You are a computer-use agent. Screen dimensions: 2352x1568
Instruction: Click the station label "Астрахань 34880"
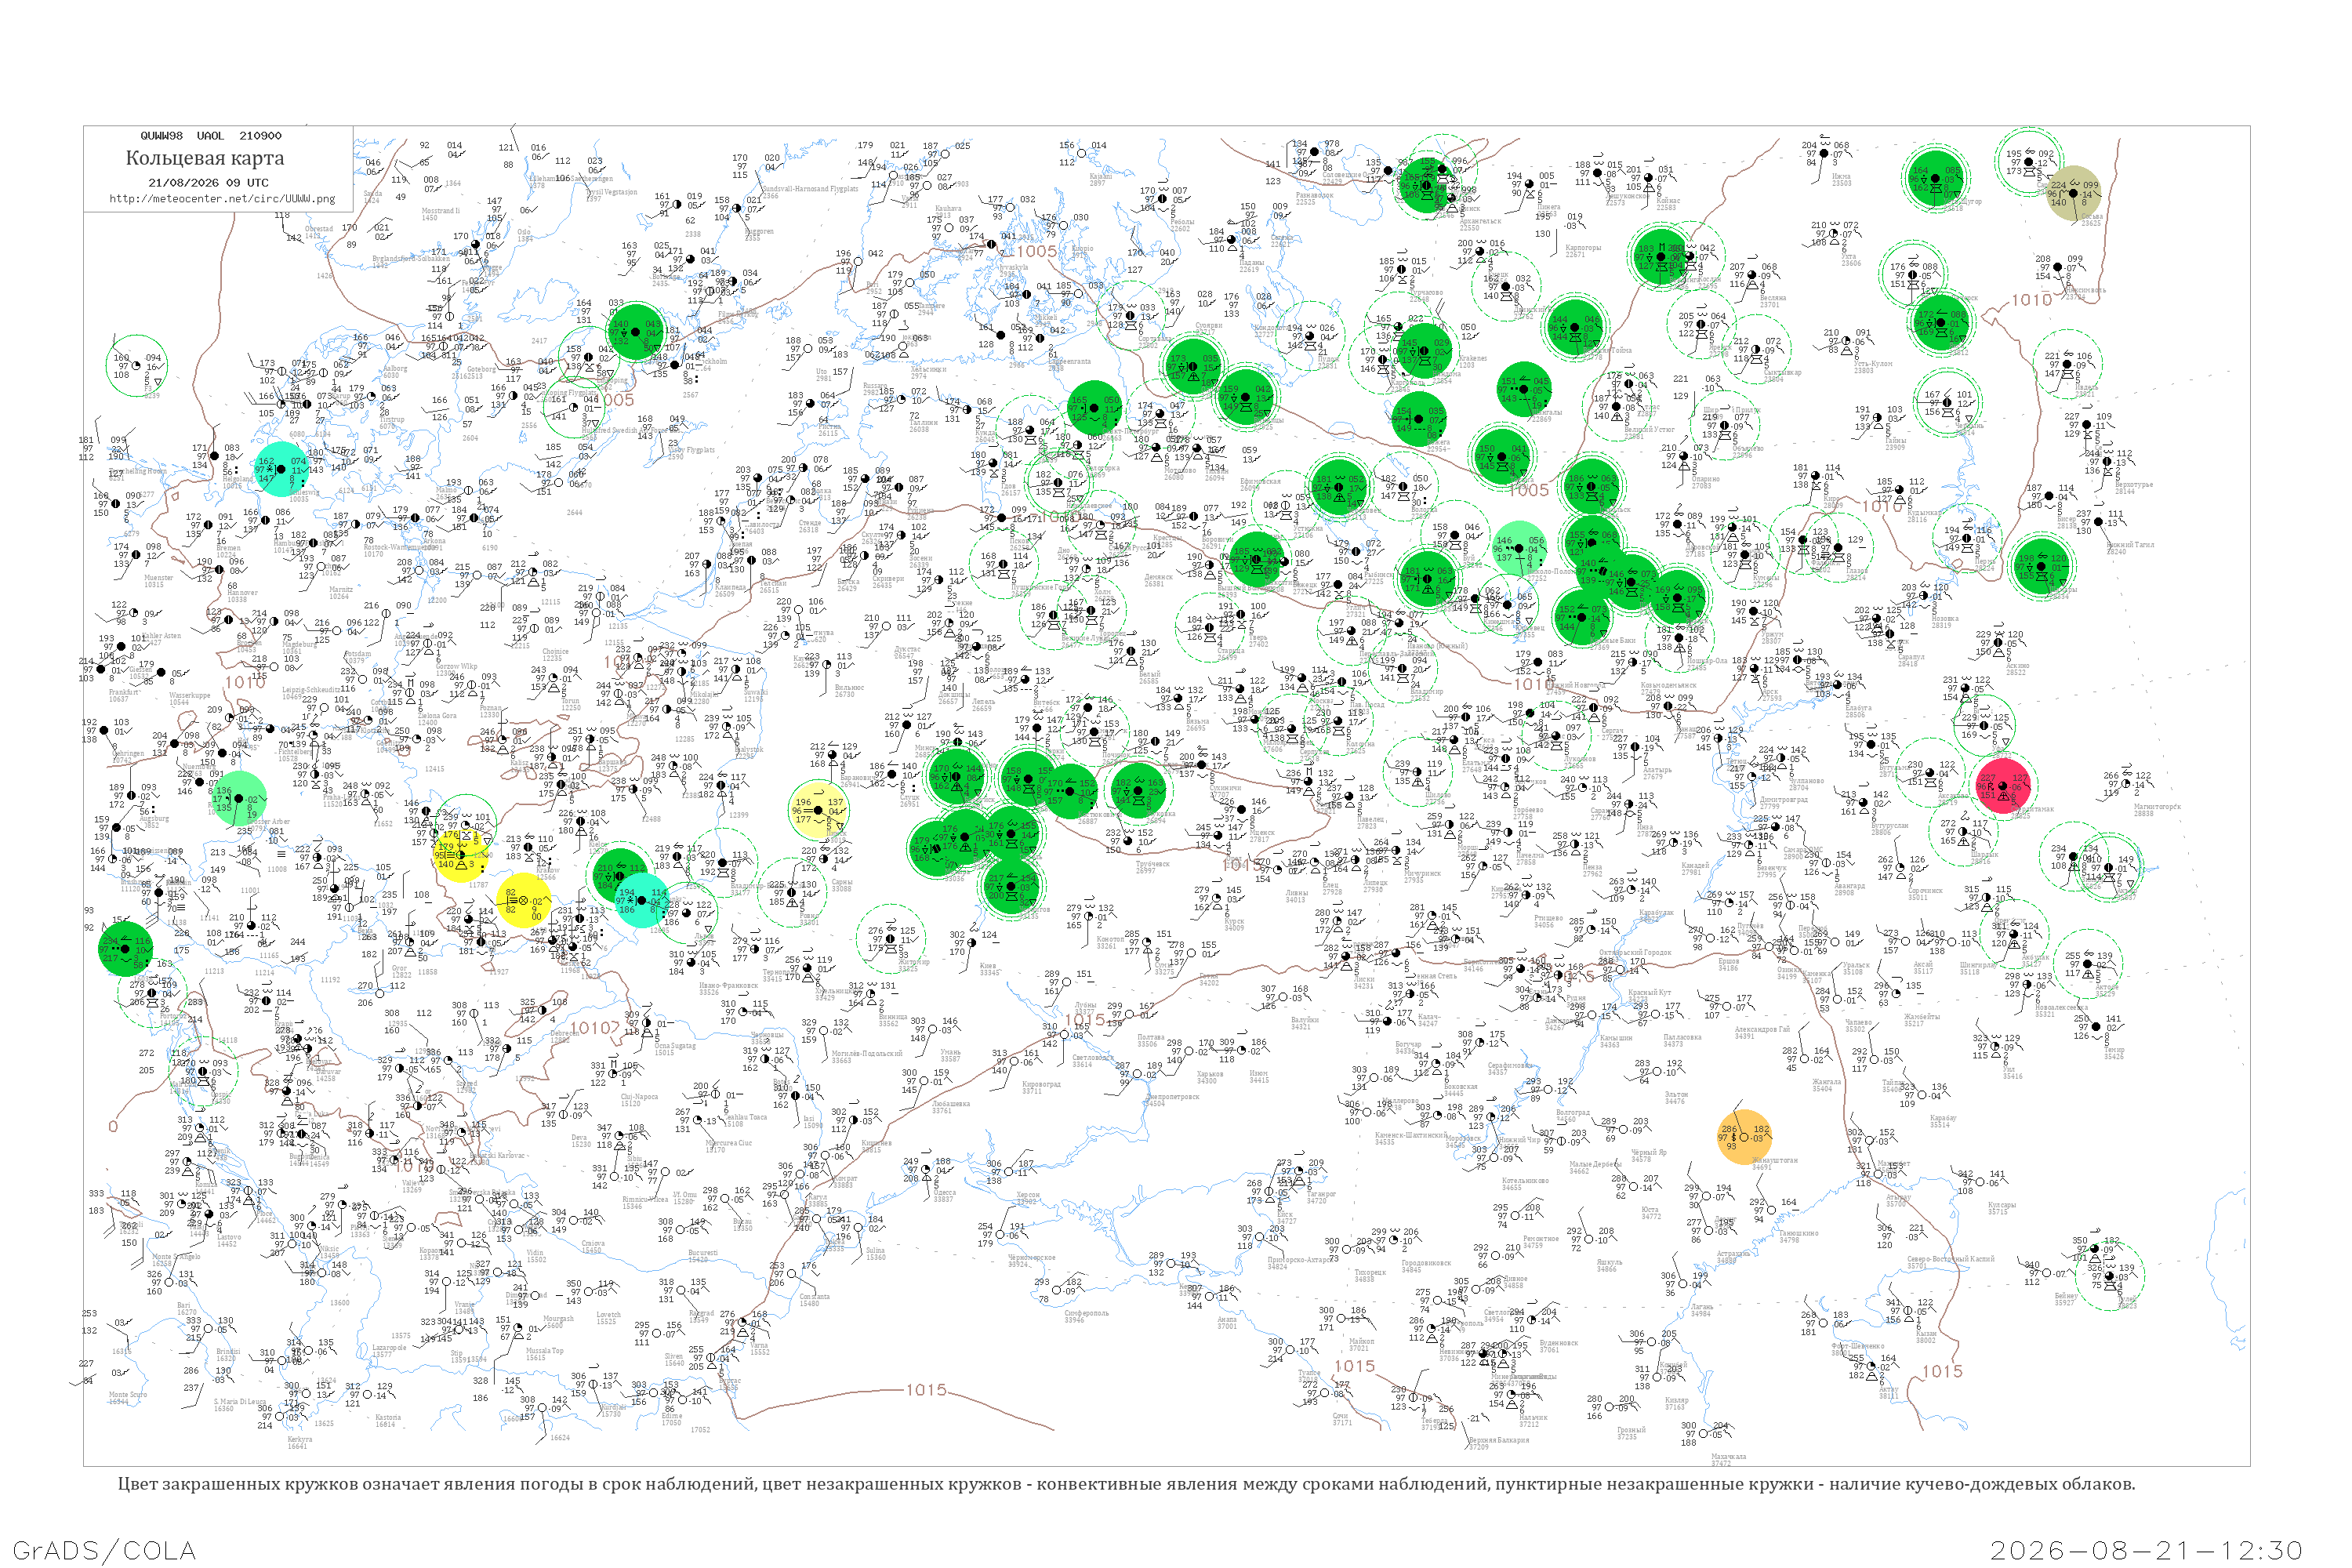[x=1733, y=1257]
